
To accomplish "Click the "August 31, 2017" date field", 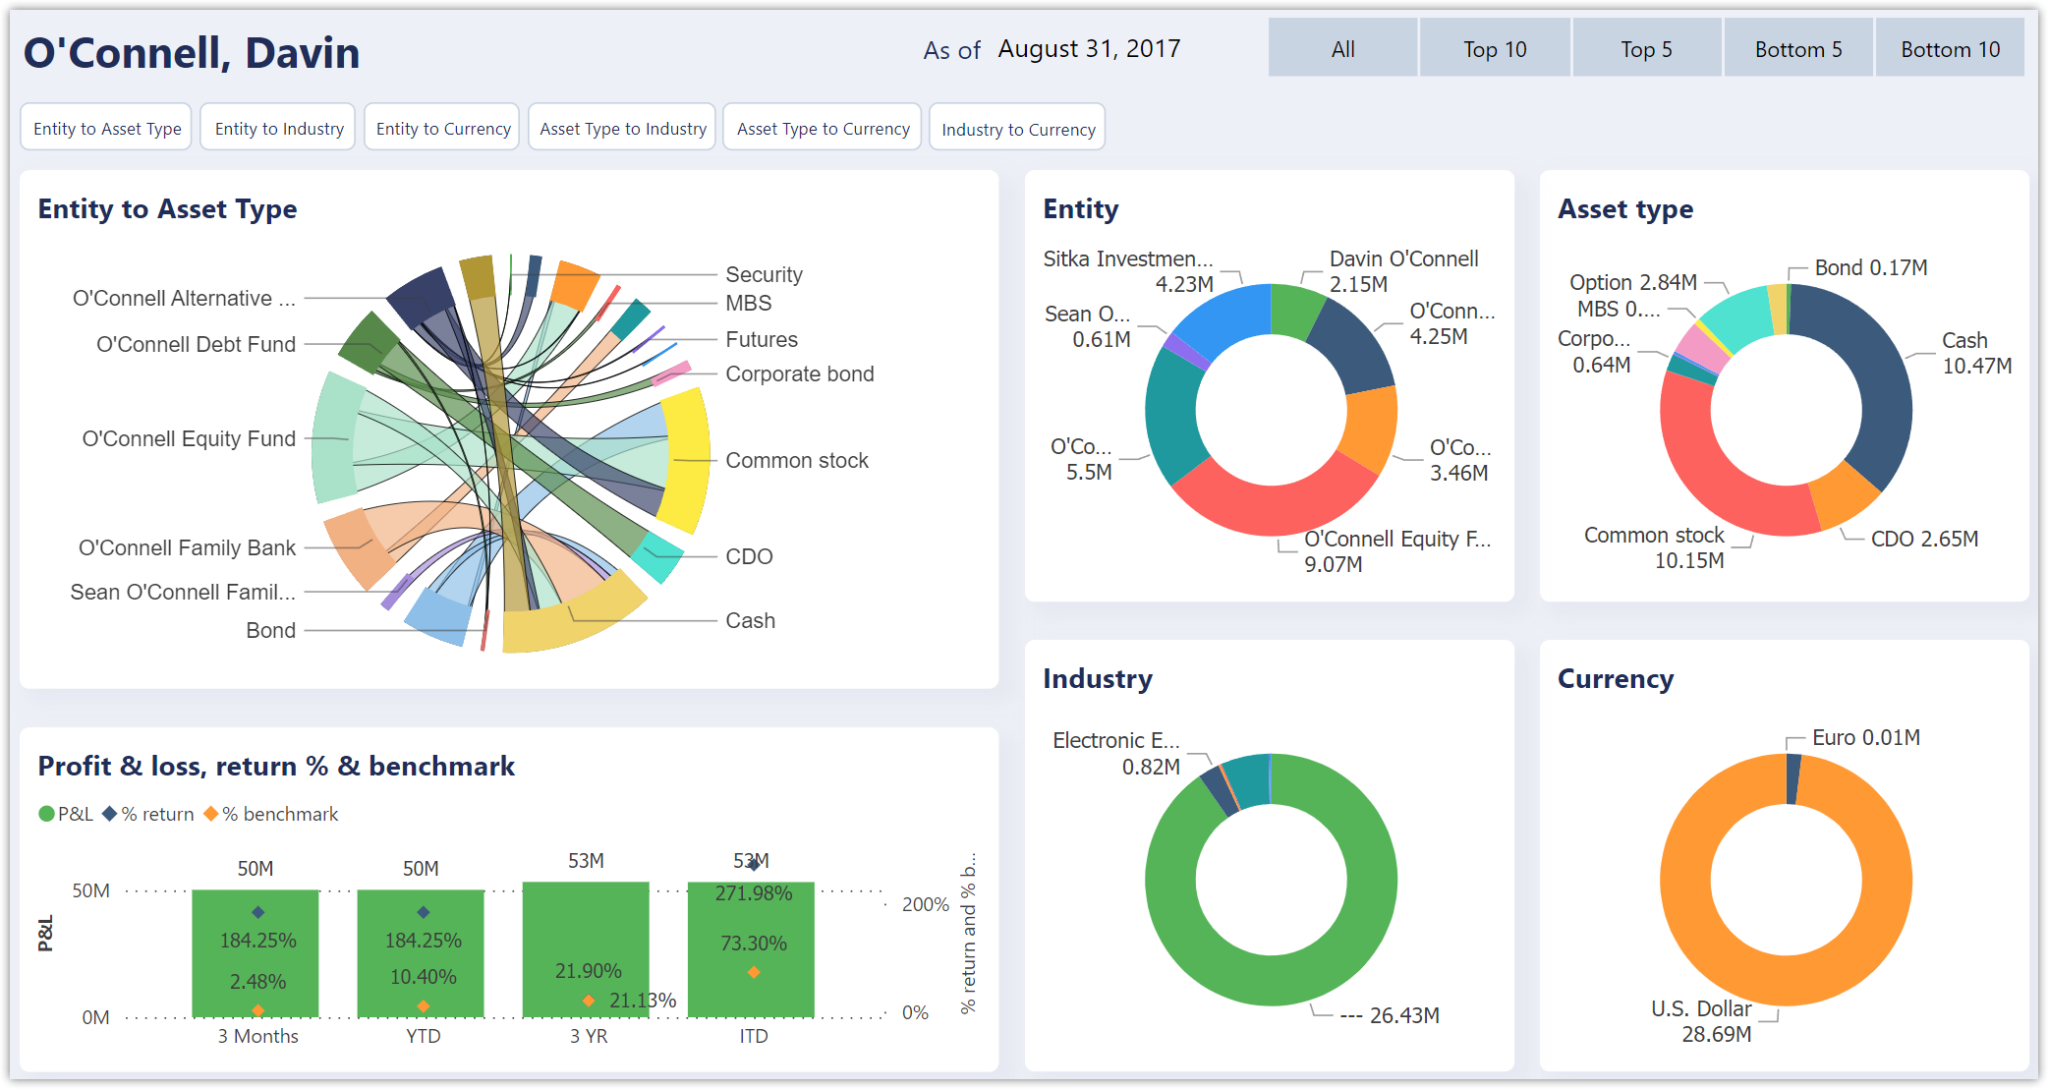I will tap(1088, 47).
